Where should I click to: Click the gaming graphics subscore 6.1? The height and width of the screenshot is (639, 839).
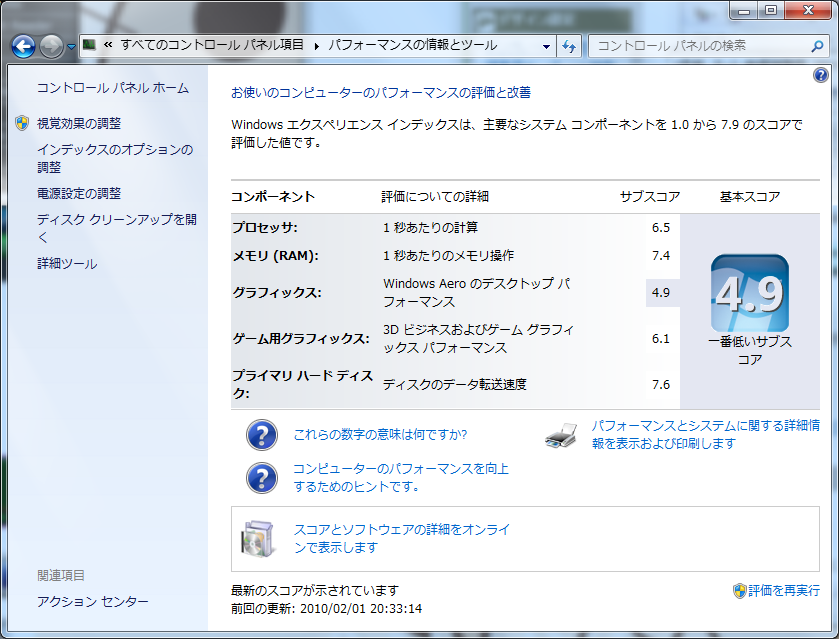tap(661, 339)
